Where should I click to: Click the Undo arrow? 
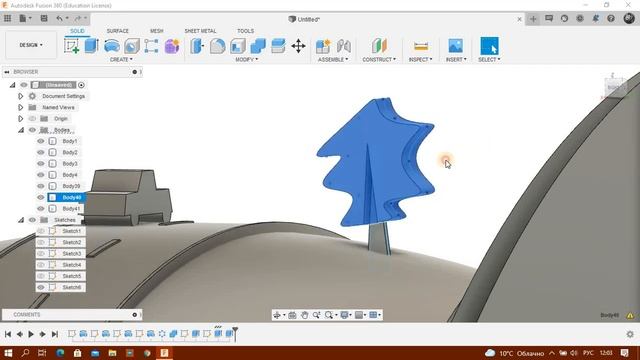pos(60,18)
